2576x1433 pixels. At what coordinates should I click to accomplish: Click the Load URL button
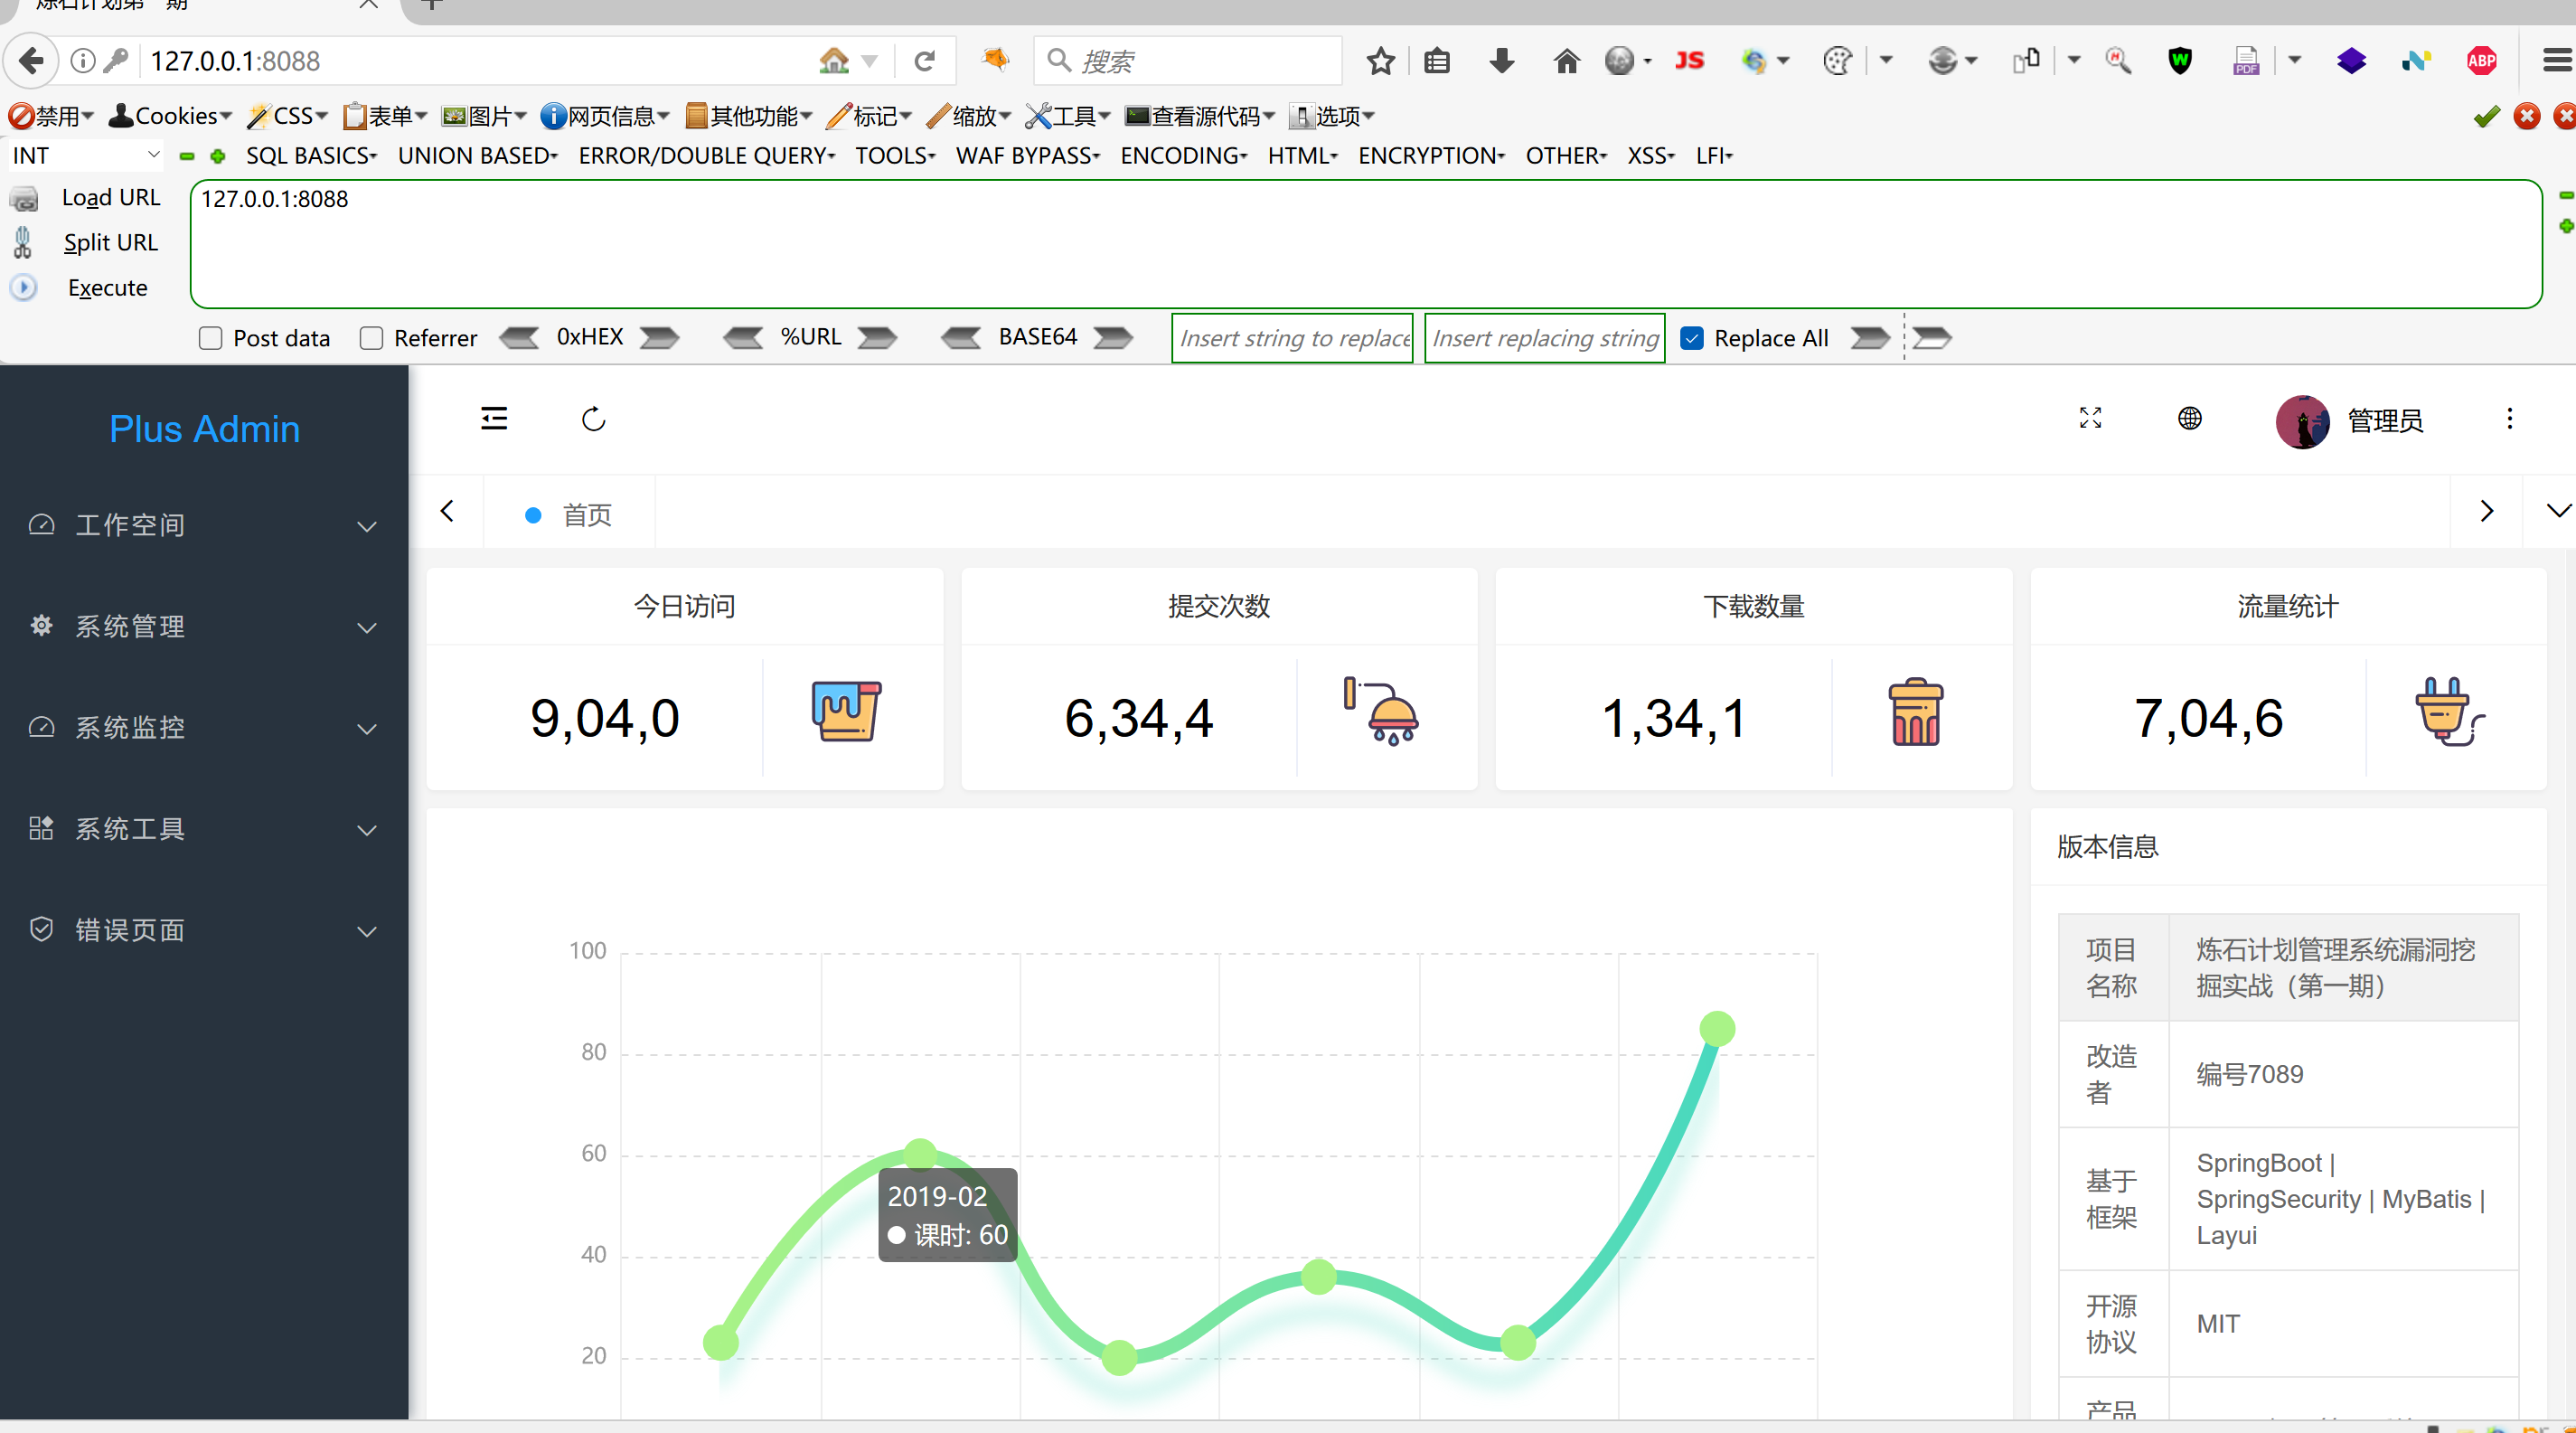click(110, 198)
